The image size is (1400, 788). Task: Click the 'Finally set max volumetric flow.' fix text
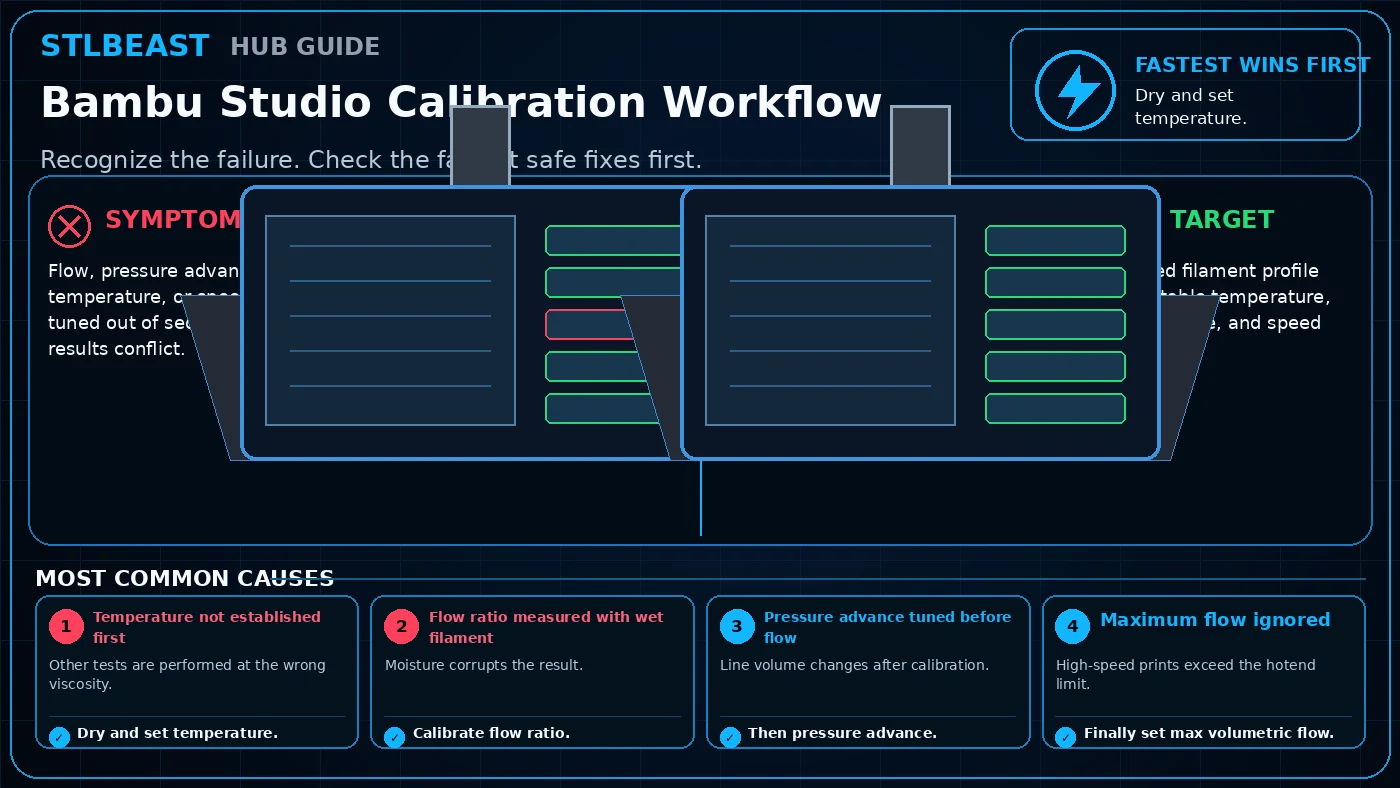[1209, 733]
